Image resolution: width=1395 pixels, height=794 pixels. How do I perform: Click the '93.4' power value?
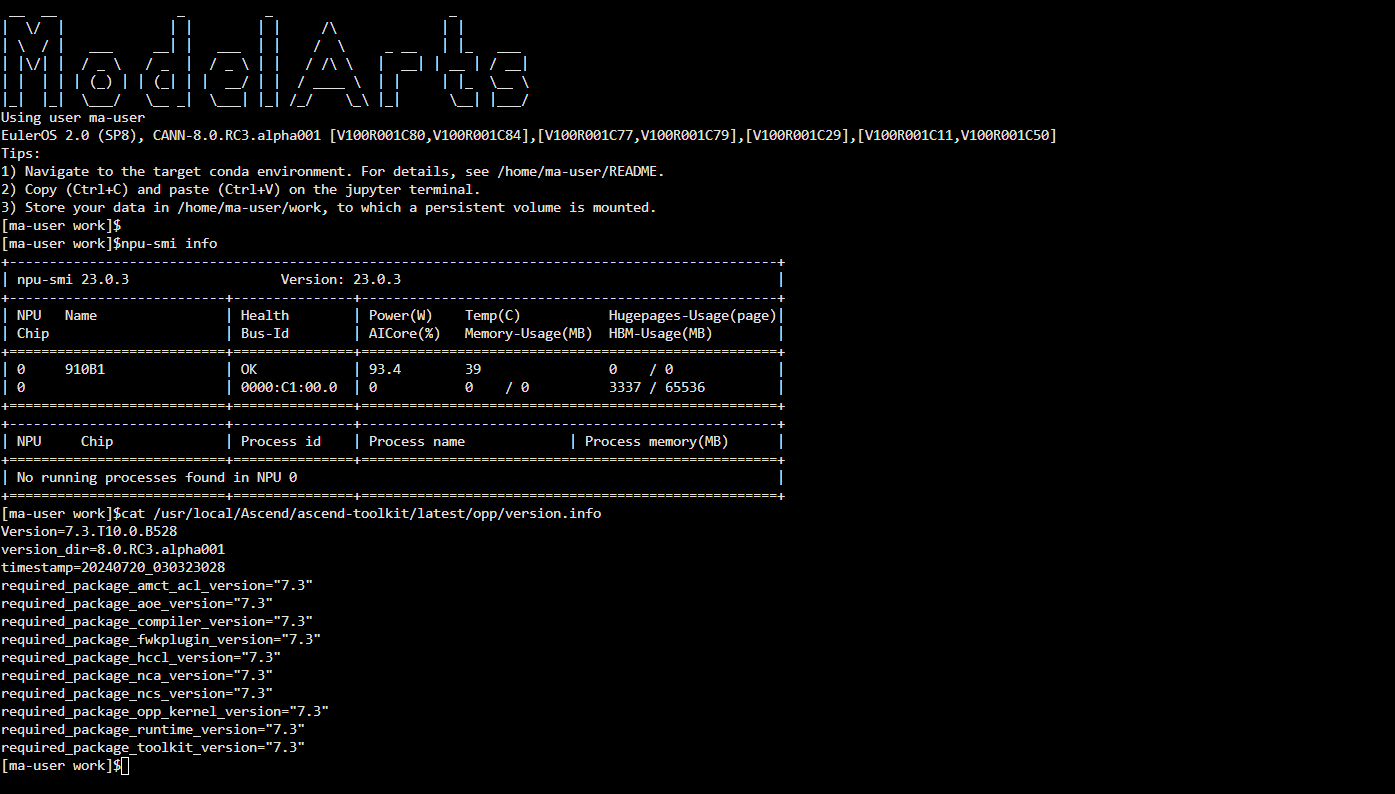tap(385, 369)
